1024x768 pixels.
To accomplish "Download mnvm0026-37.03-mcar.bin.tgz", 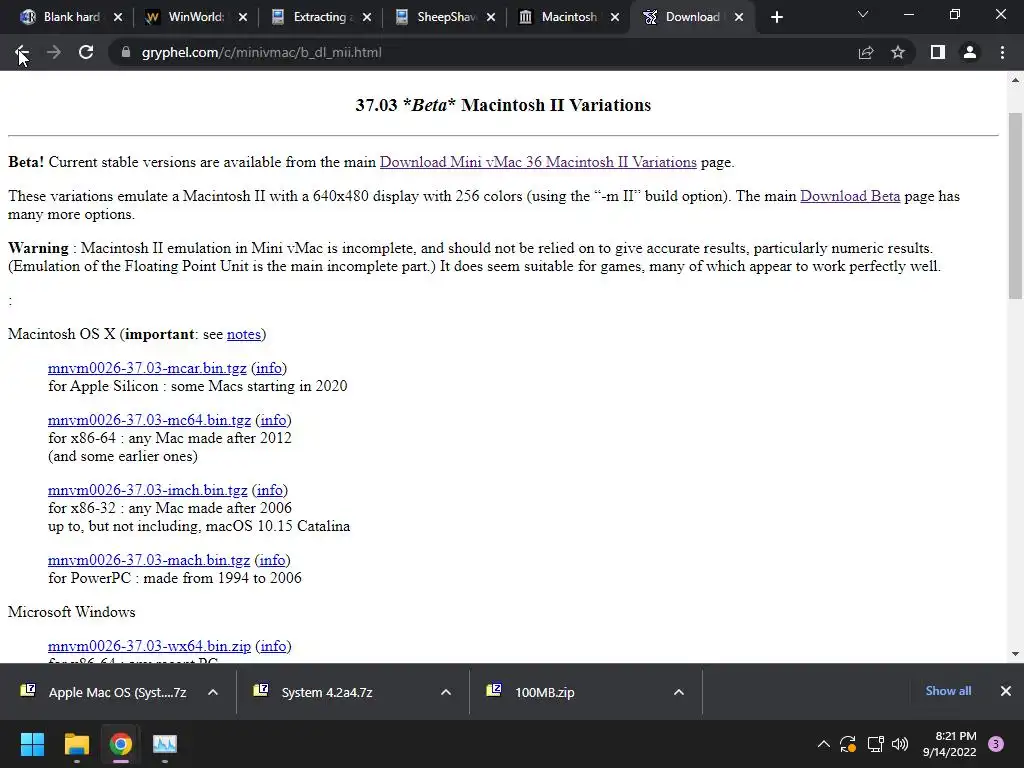I will [x=147, y=368].
